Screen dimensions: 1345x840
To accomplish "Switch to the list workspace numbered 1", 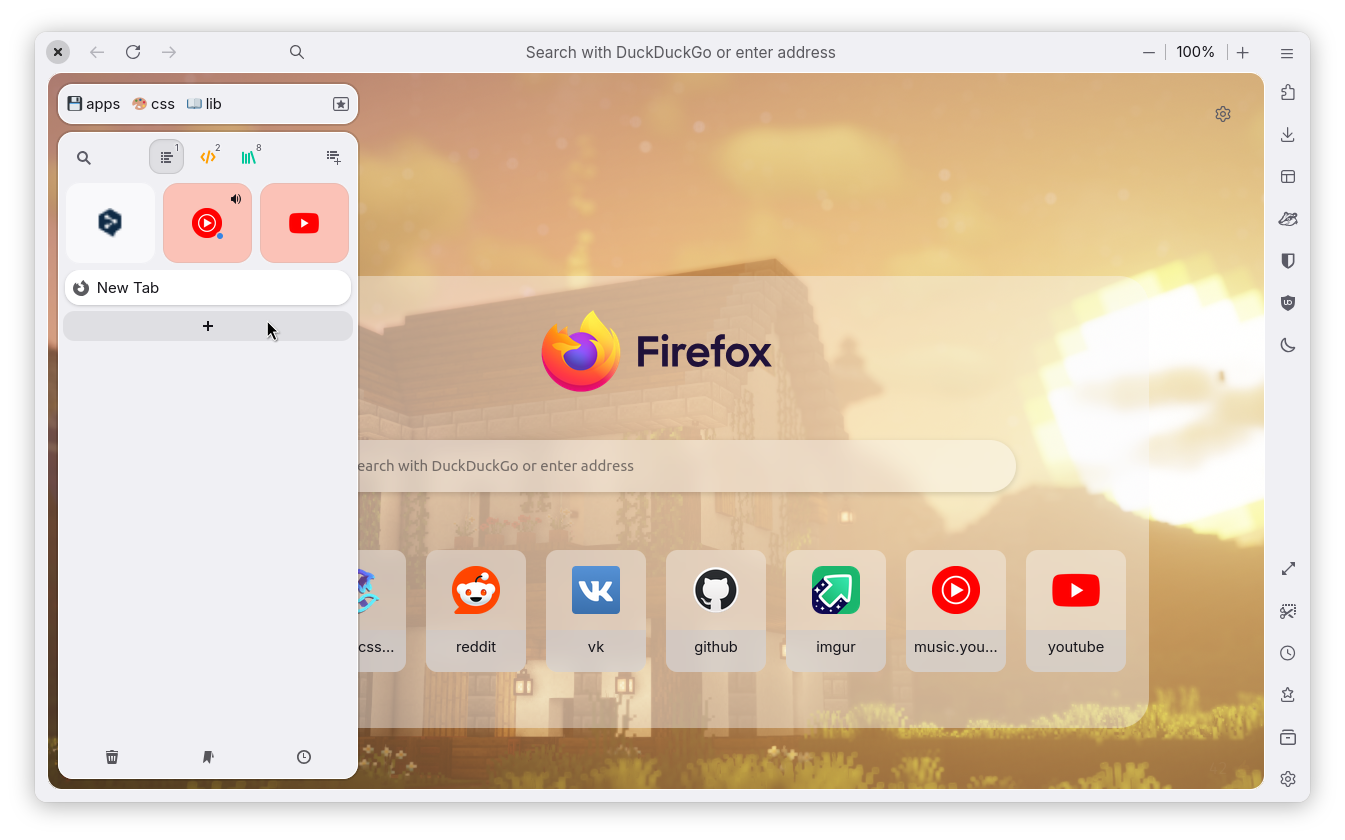I will tap(167, 157).
